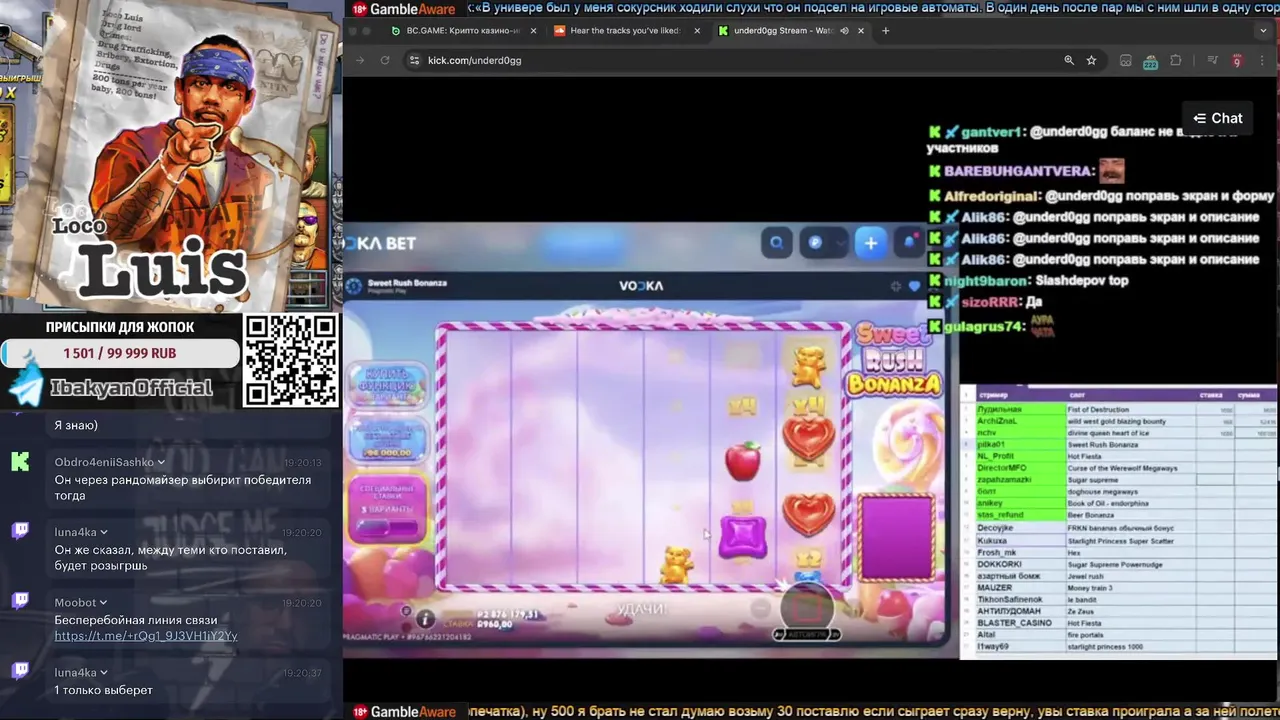Click the purple multiplier box beside reels

click(897, 536)
